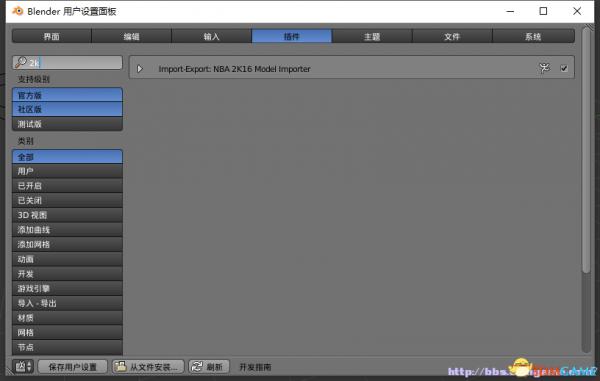Open the 开发指南 (Development Guide) link
This screenshot has width=600, height=381.
tap(255, 367)
